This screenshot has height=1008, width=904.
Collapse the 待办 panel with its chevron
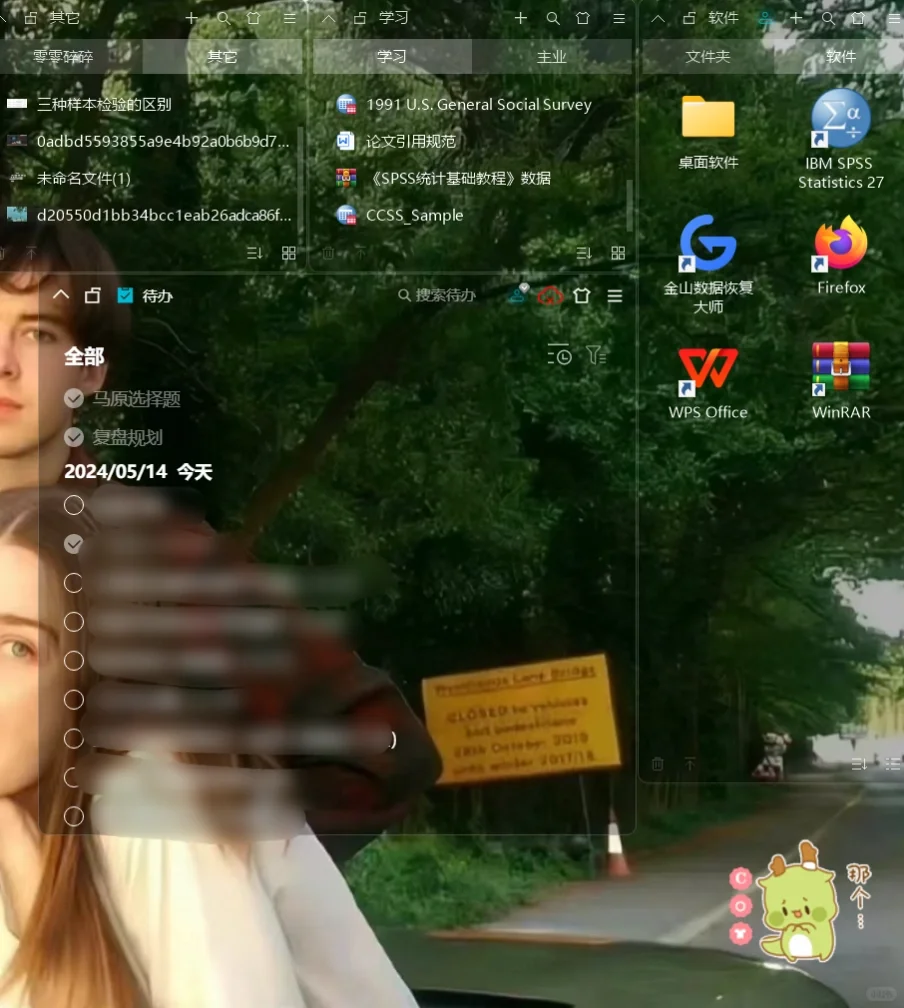point(61,295)
